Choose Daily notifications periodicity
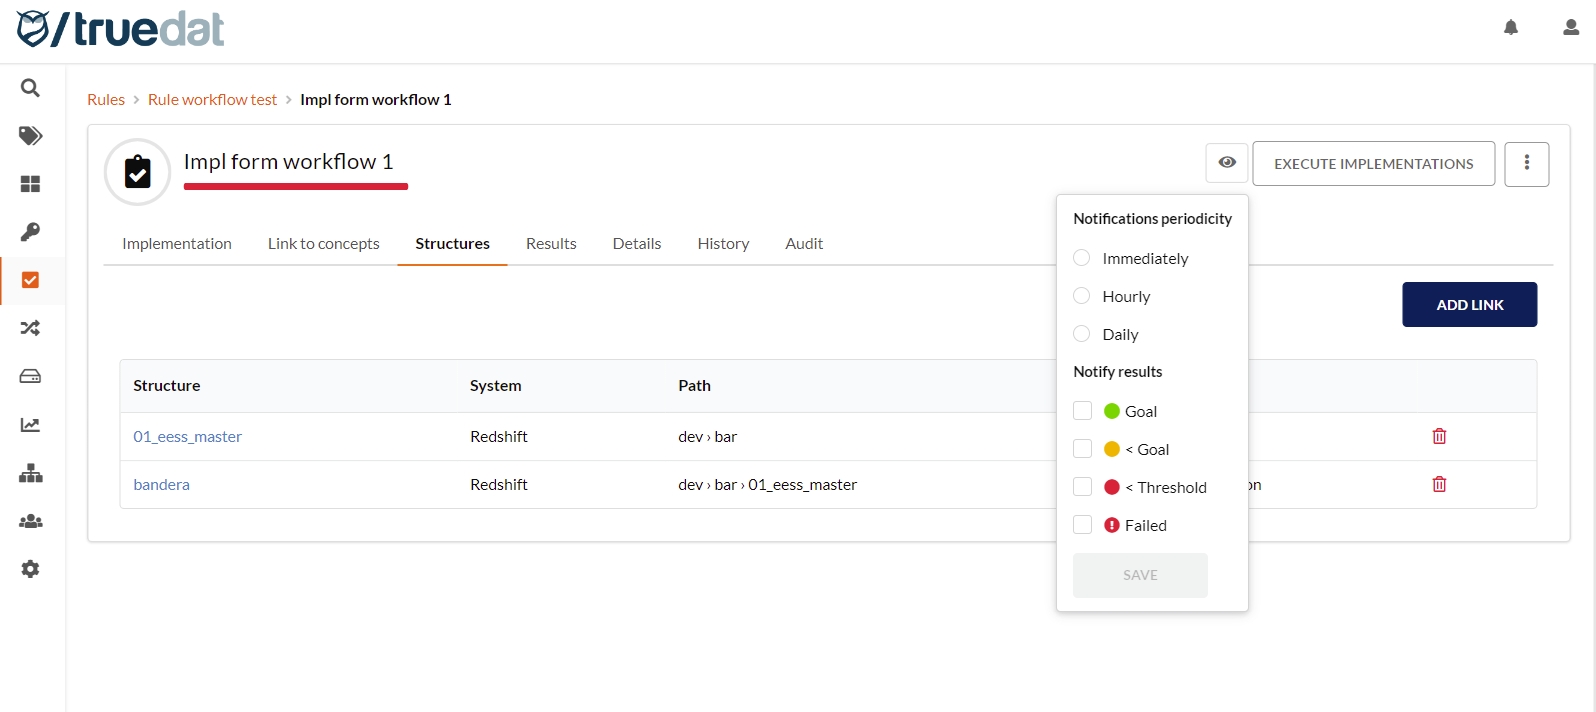 click(1082, 334)
